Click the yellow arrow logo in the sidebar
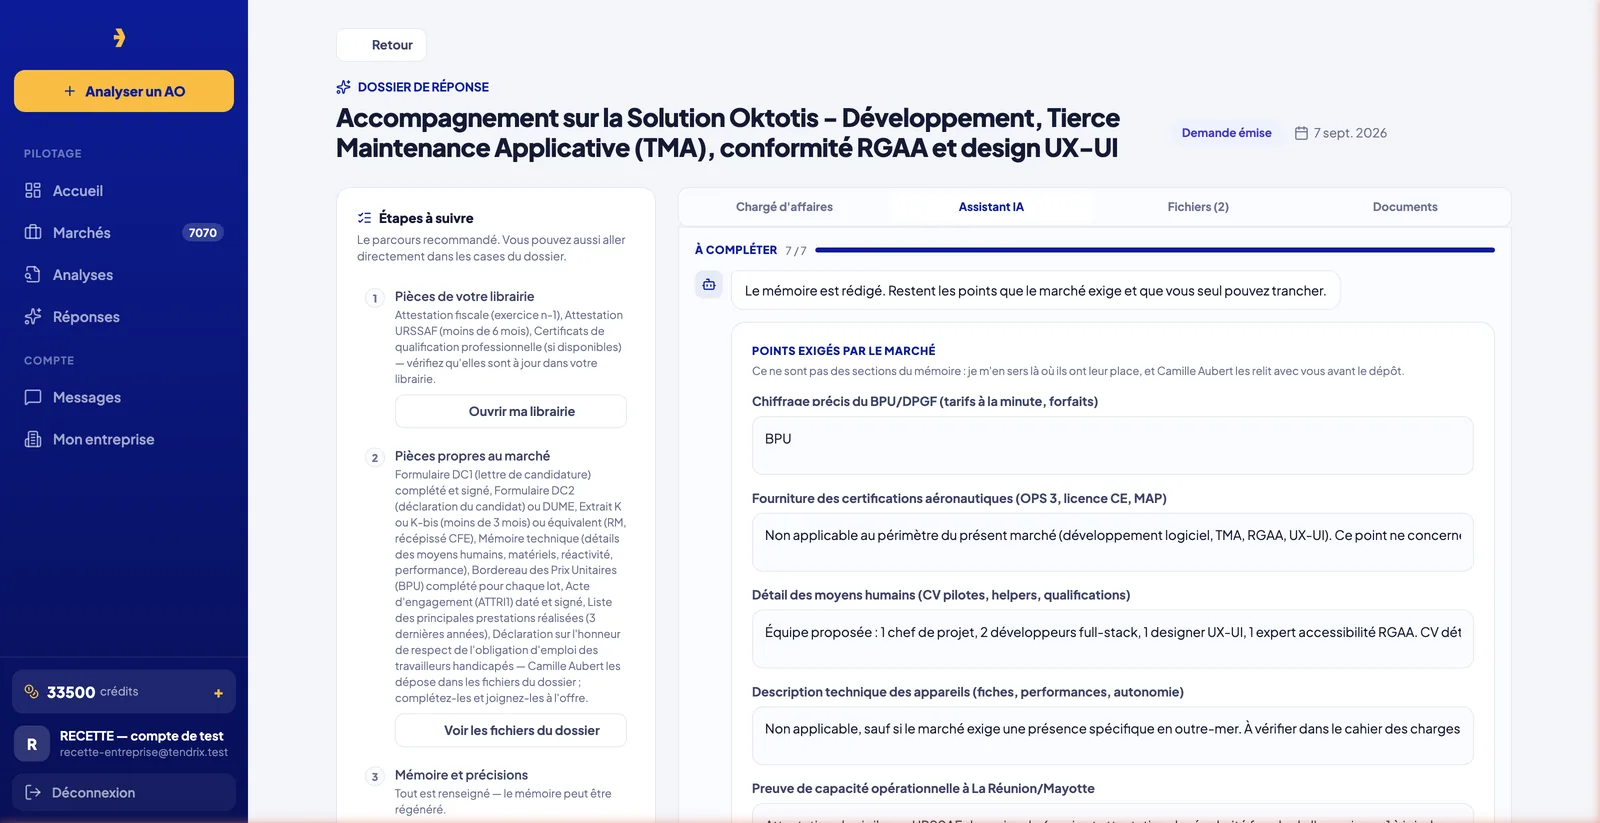 (119, 38)
